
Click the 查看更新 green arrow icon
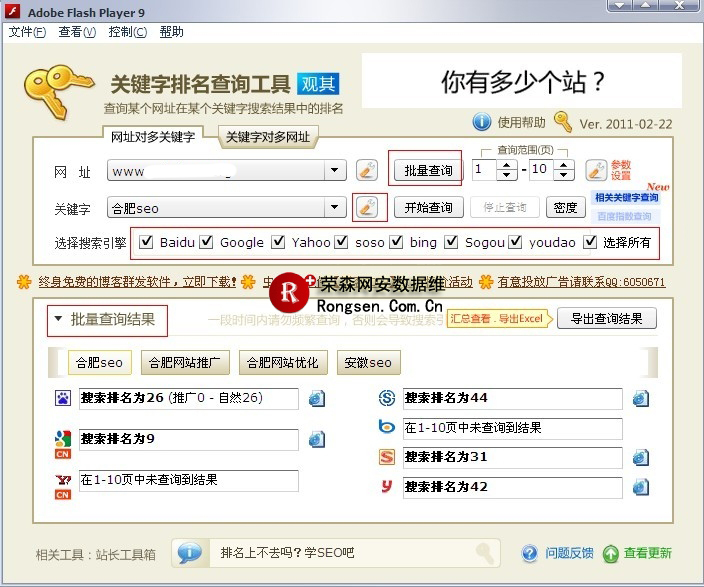(610, 553)
